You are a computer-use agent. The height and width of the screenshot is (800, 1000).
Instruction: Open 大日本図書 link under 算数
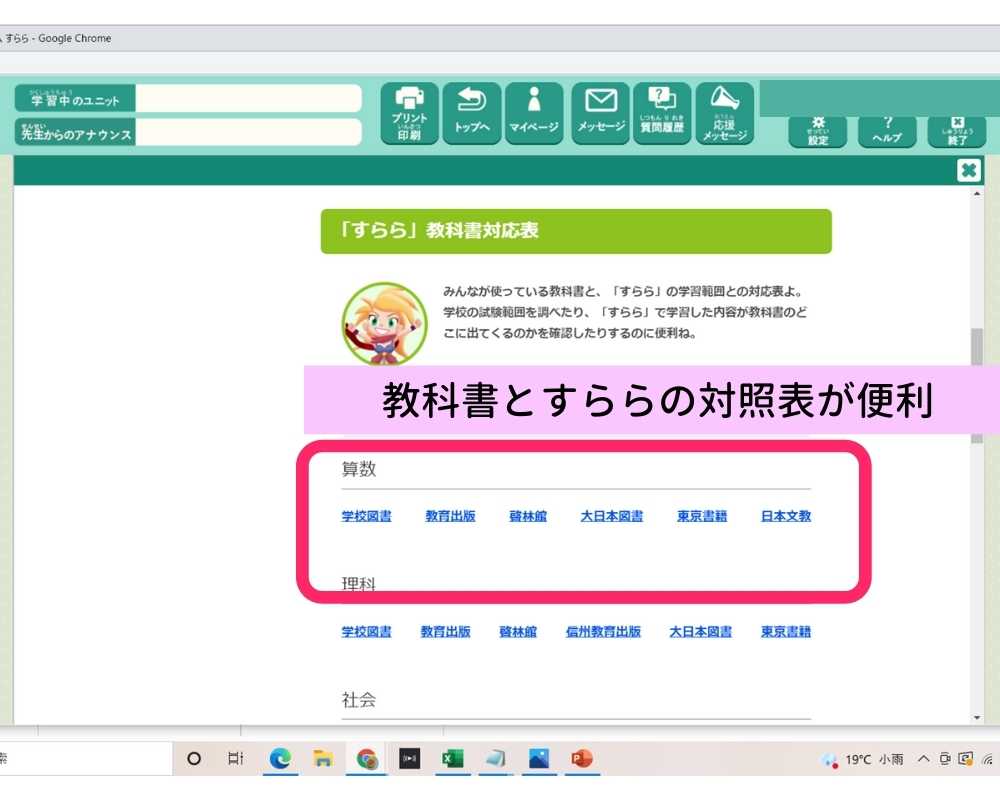click(x=612, y=516)
